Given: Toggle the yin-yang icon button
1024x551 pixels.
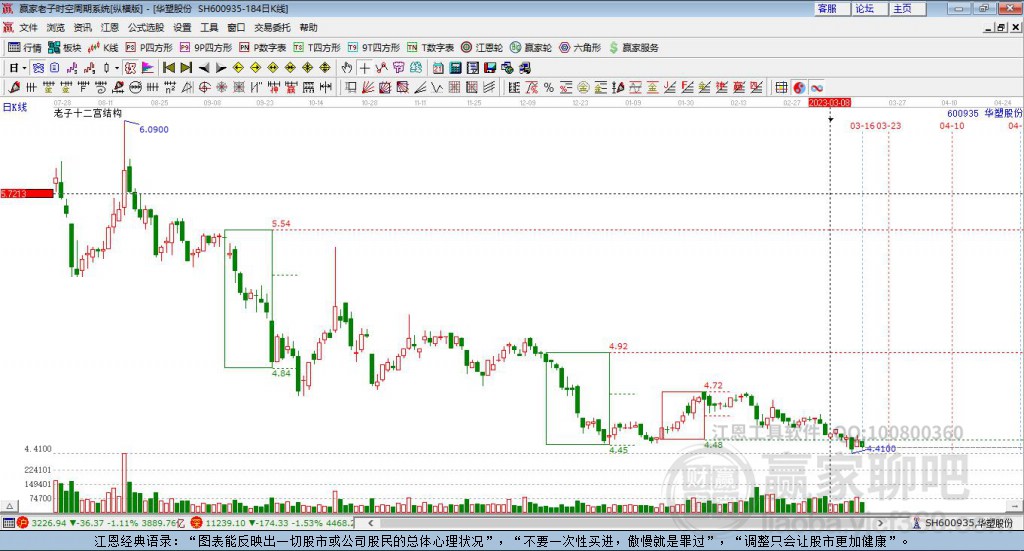Looking at the screenshot, I should coord(799,87).
